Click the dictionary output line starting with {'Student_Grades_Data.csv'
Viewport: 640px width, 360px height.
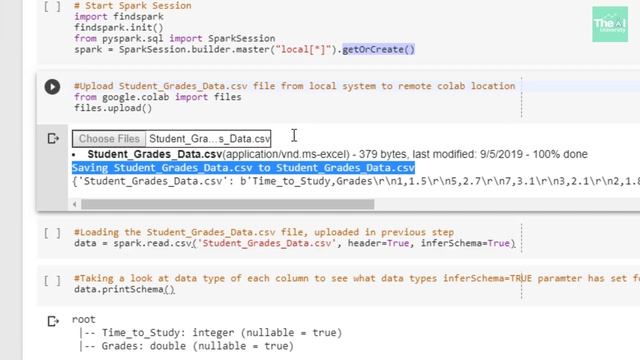point(356,181)
